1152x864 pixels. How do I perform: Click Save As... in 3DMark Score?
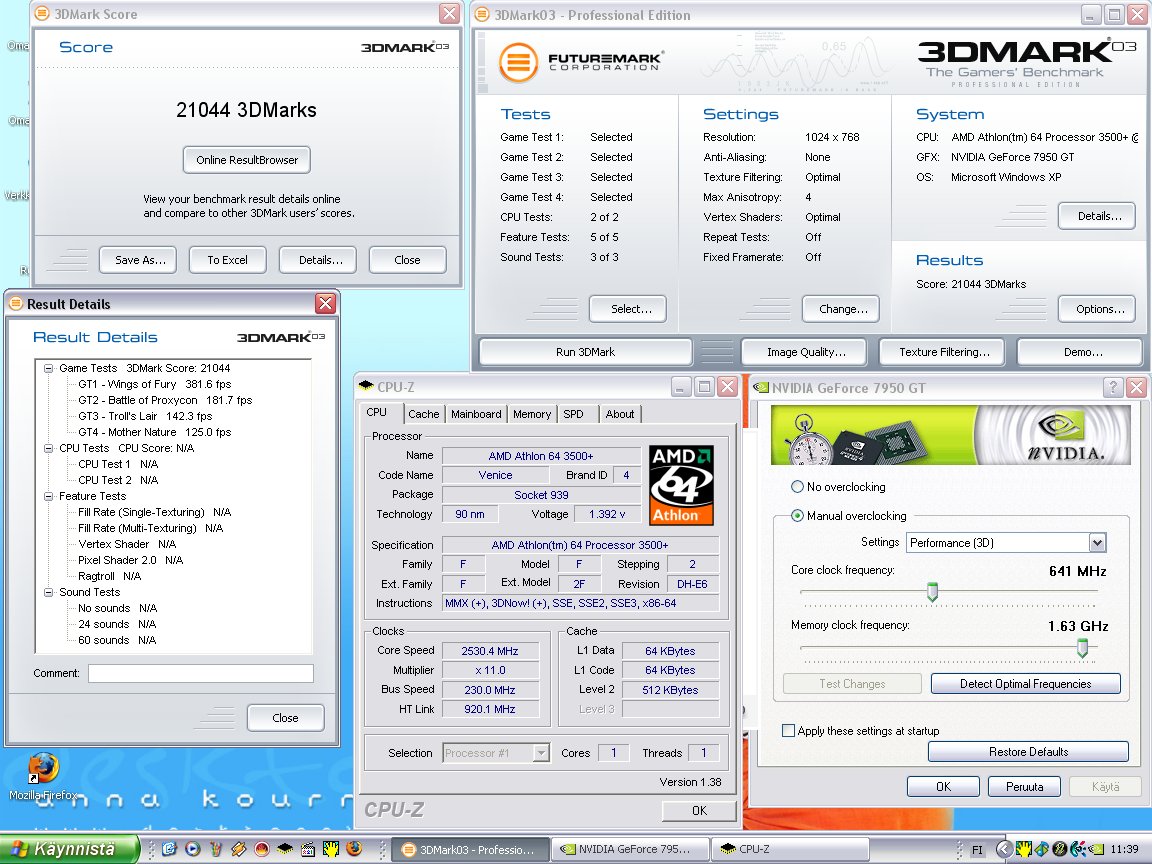[x=138, y=259]
